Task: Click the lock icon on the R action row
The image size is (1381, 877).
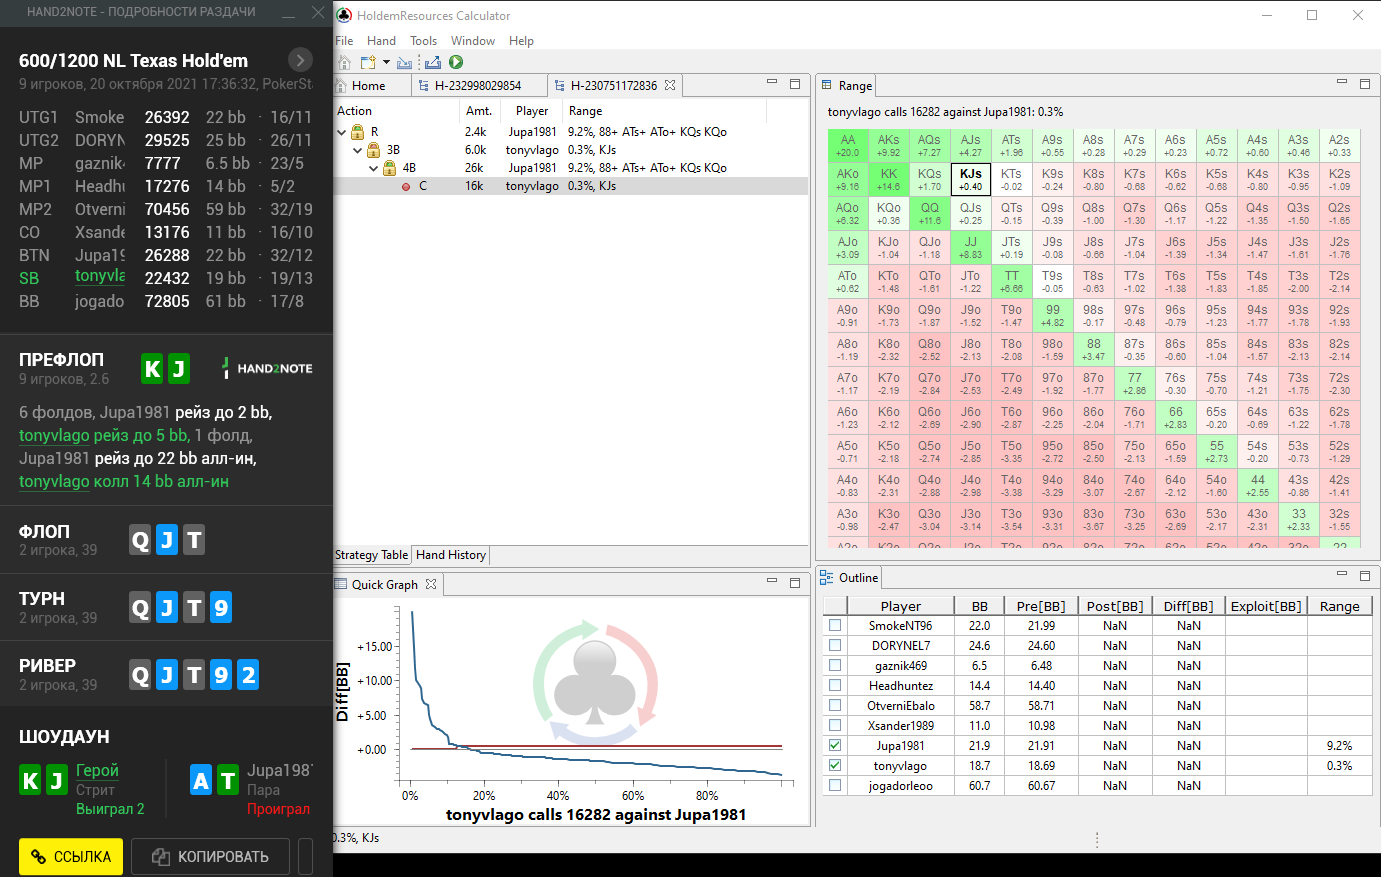Action: pos(357,132)
